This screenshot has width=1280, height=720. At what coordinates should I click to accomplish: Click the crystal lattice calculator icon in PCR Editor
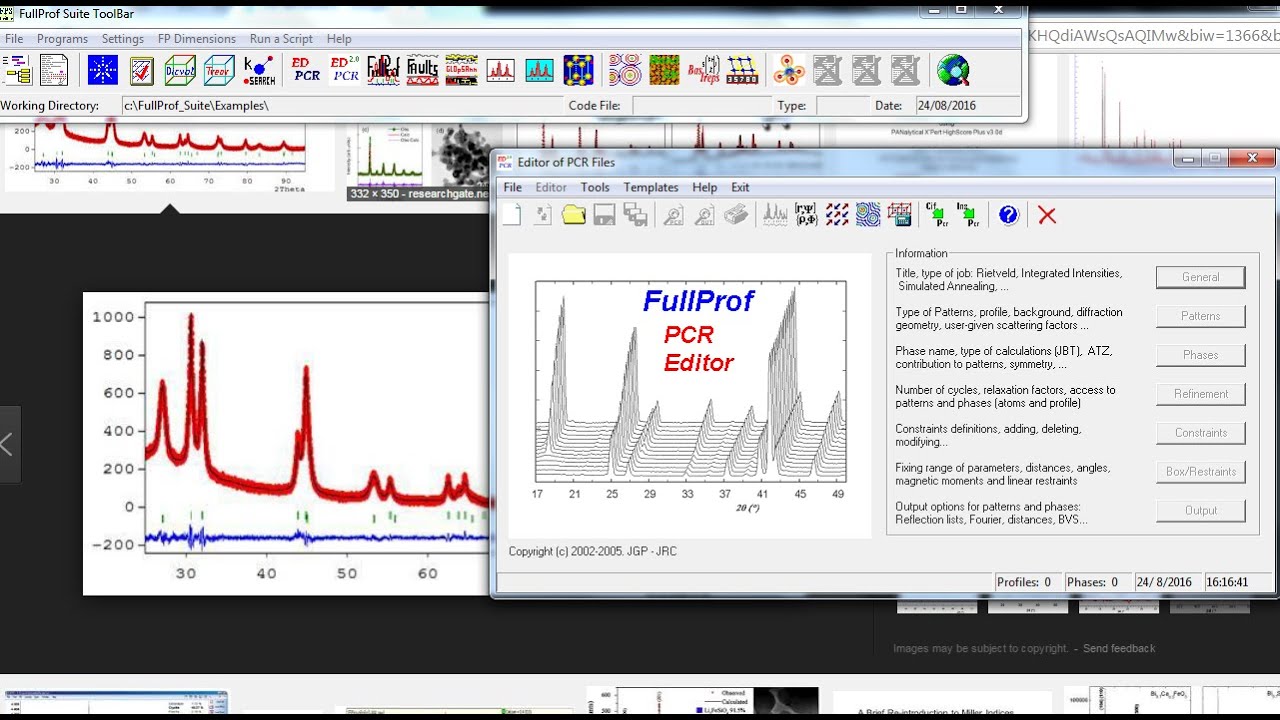point(900,215)
